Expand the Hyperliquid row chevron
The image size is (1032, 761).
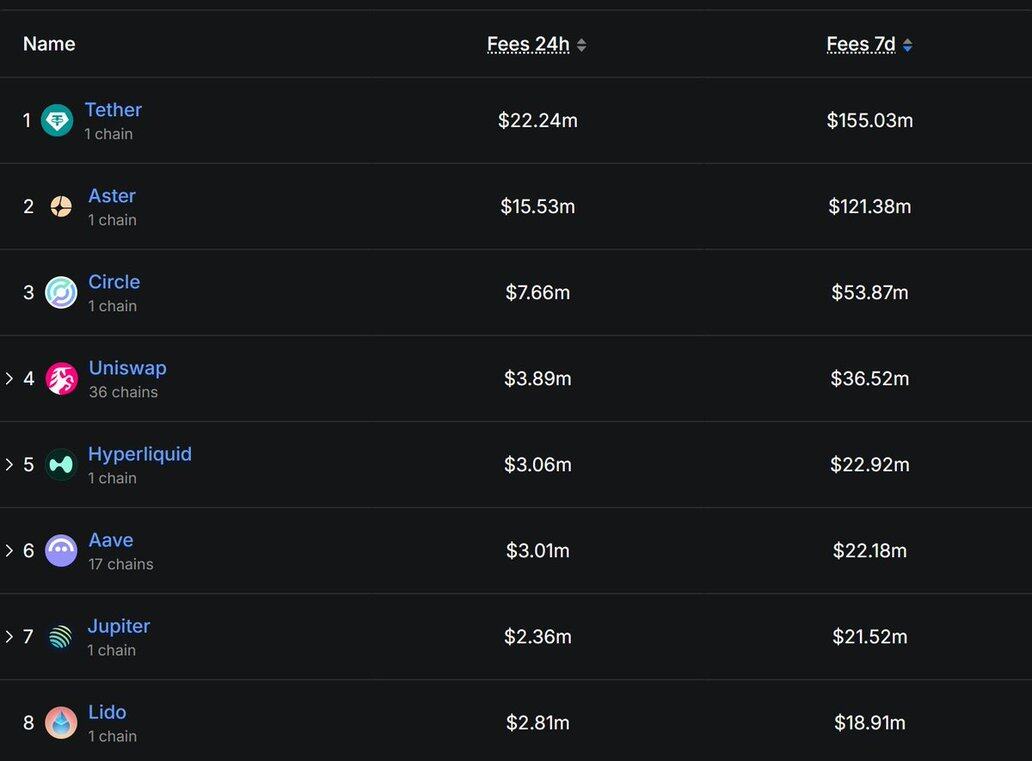(x=9, y=465)
